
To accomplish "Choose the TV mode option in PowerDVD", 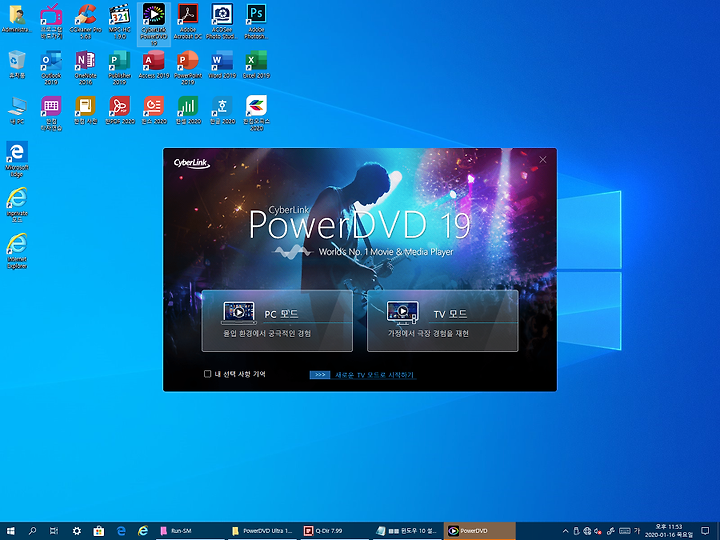I will pos(443,321).
